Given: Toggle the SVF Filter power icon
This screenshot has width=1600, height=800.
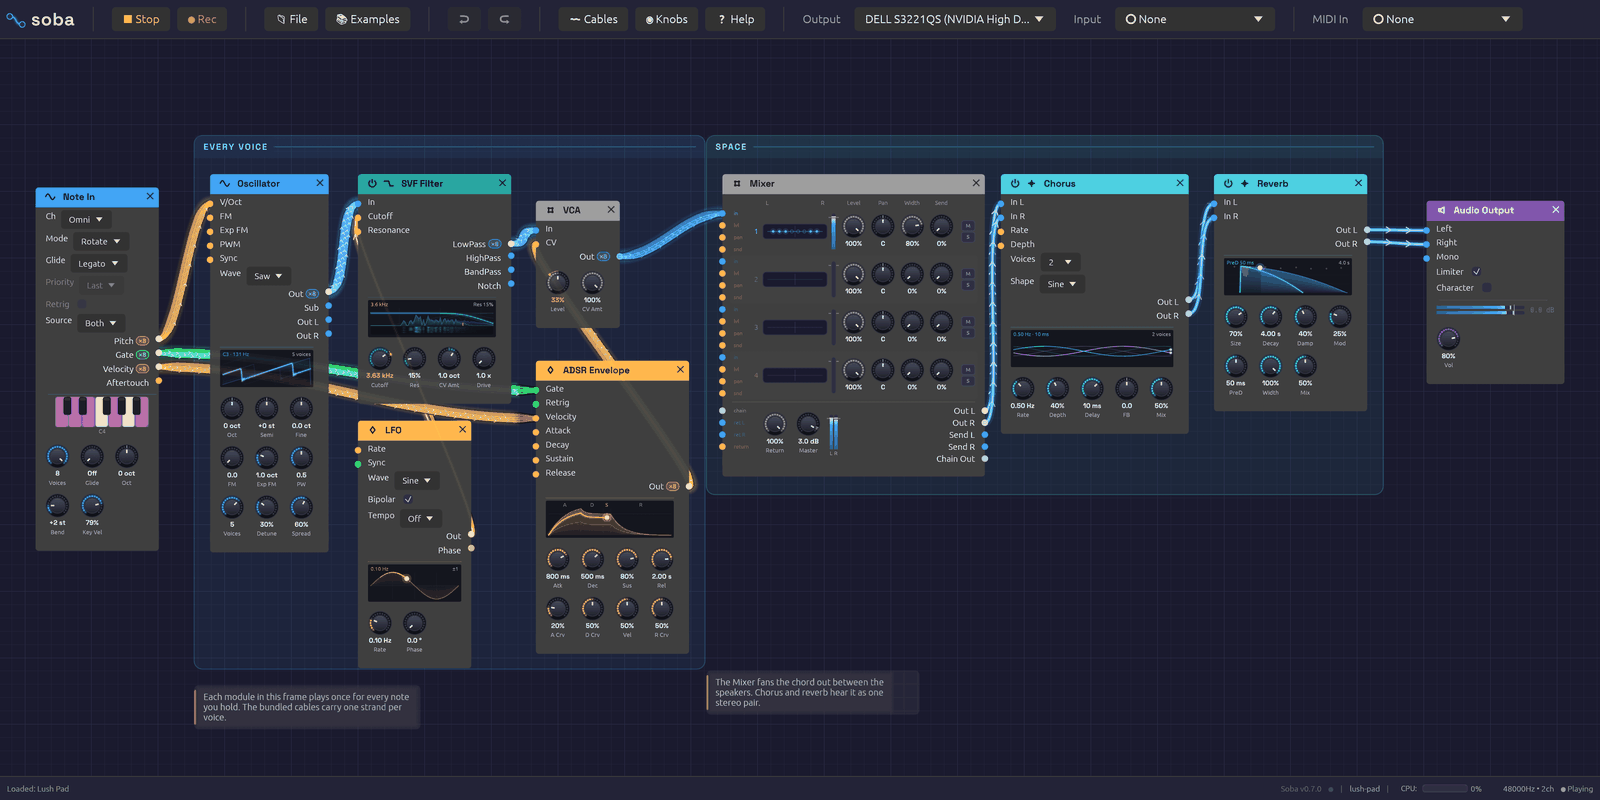Looking at the screenshot, I should [x=372, y=184].
